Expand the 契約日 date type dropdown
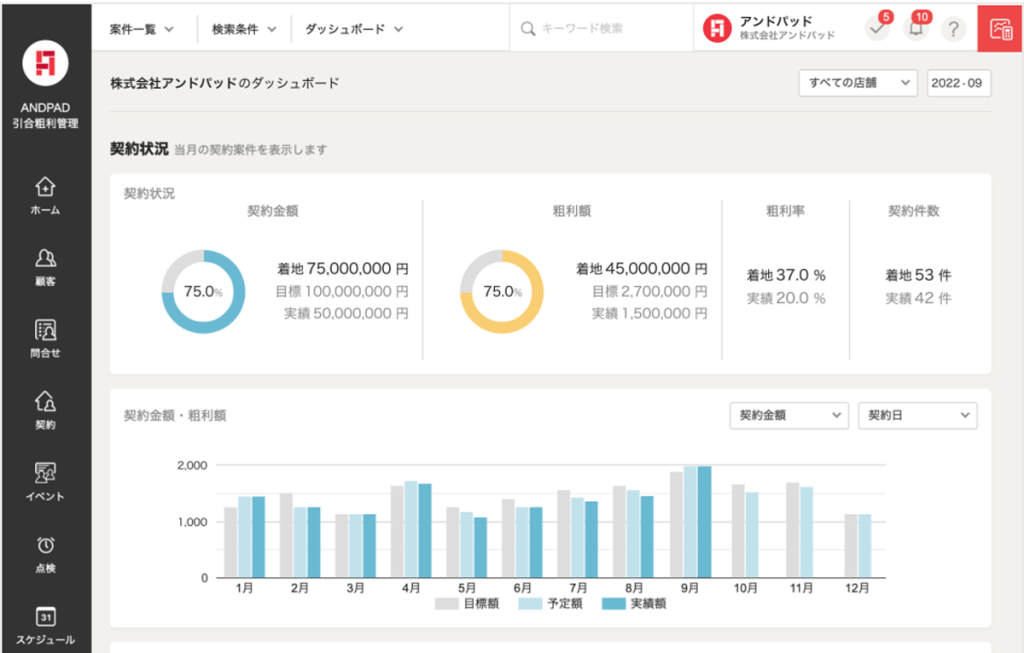The width and height of the screenshot is (1024, 653). (x=917, y=415)
